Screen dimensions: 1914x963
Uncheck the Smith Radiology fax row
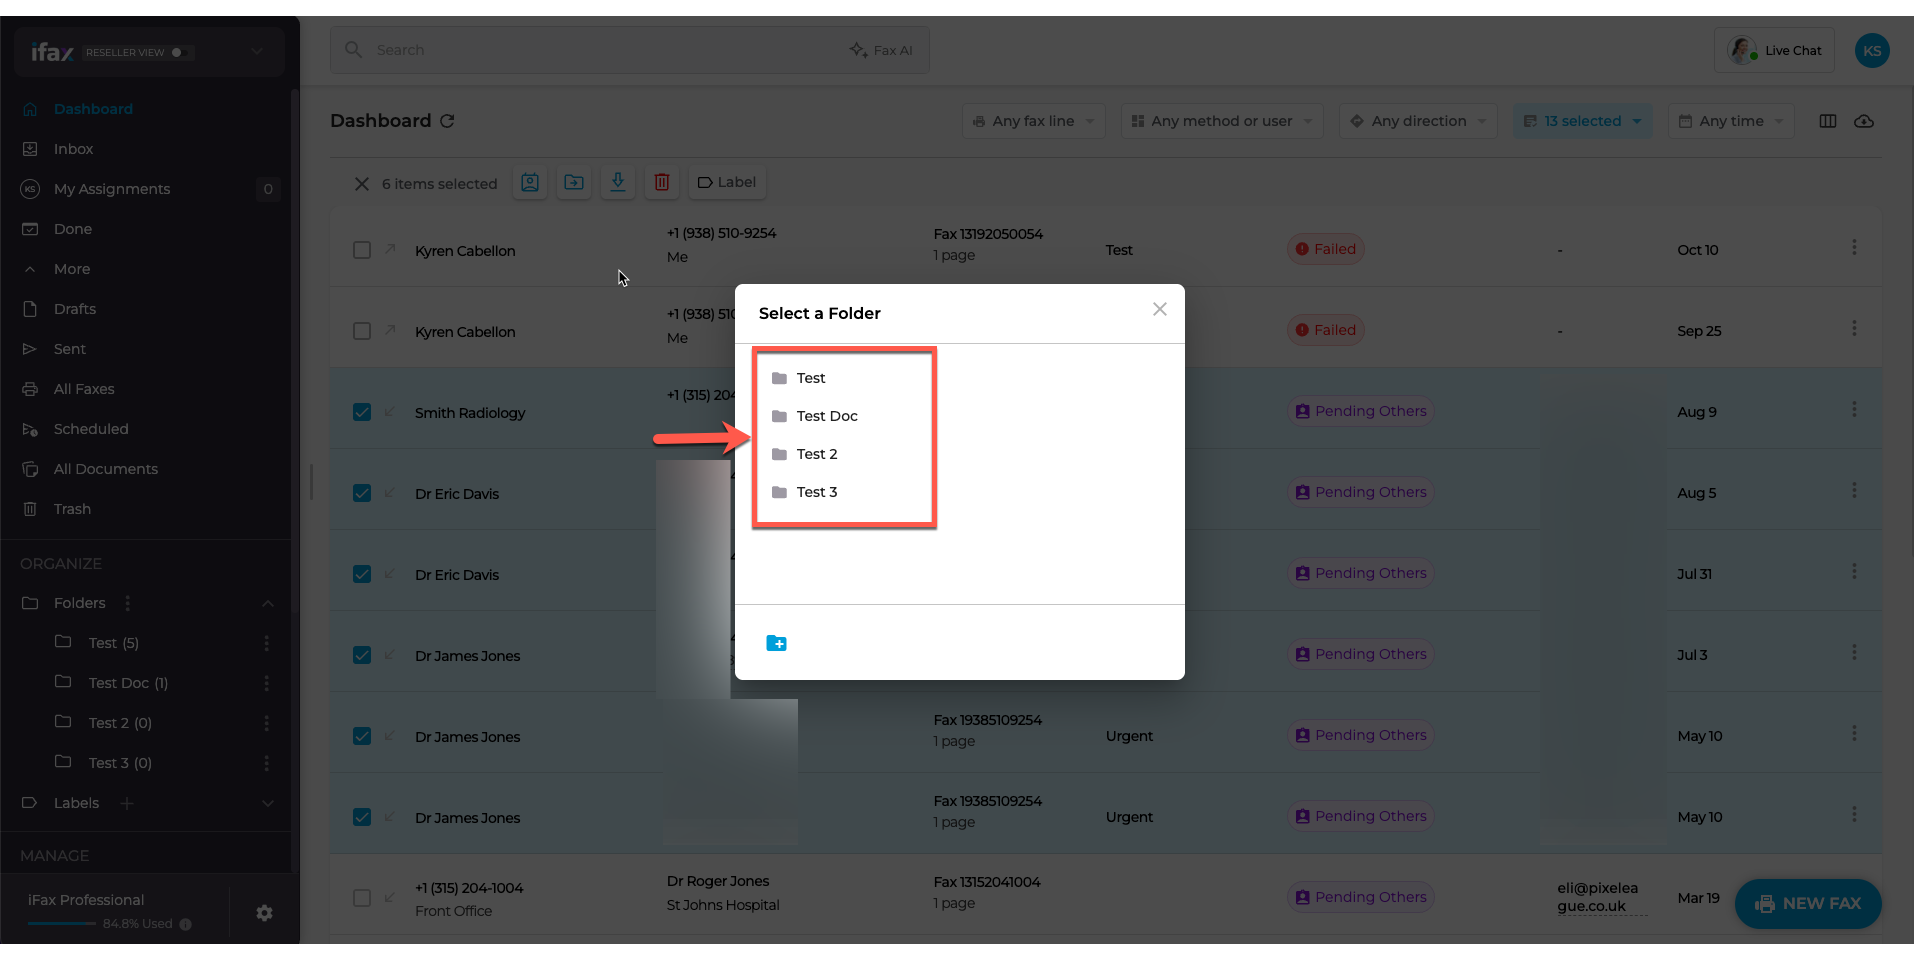pos(361,411)
